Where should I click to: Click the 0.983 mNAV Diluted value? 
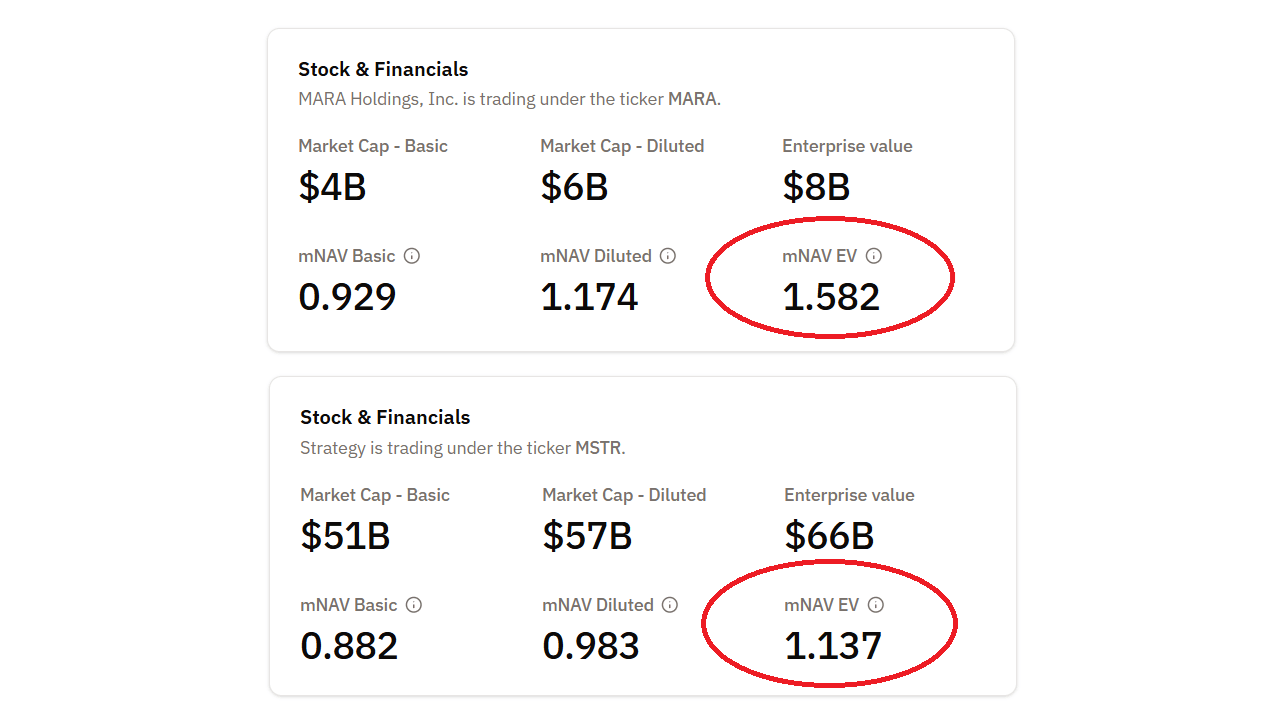(x=591, y=646)
